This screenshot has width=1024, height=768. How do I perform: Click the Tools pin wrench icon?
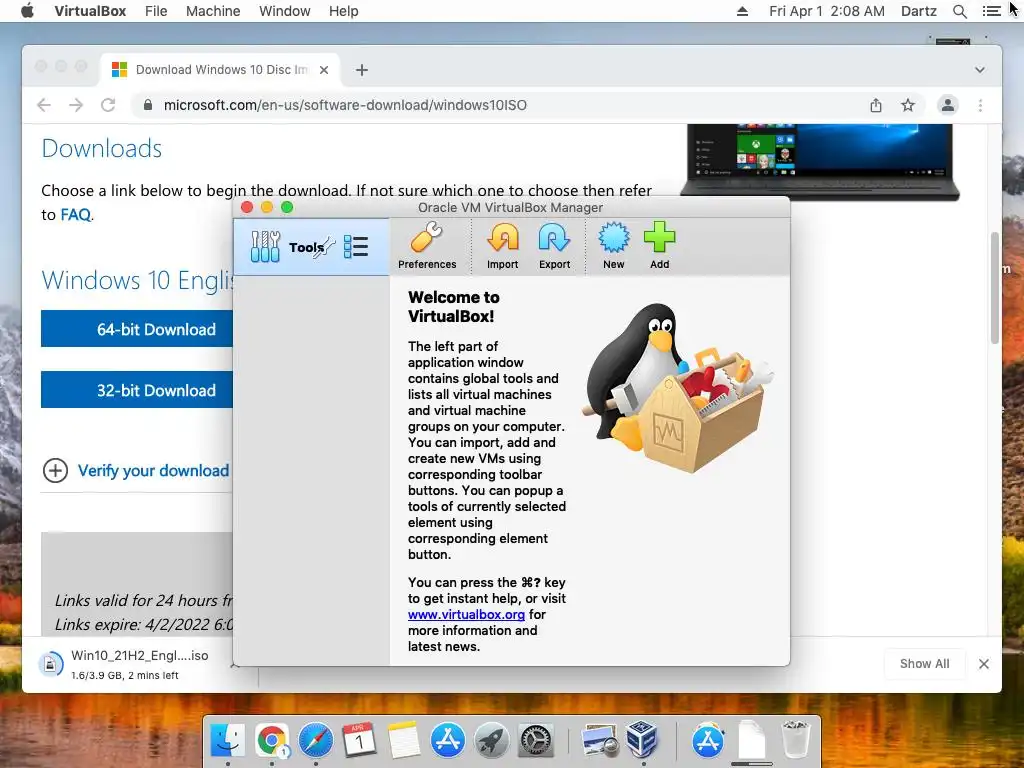[x=324, y=247]
